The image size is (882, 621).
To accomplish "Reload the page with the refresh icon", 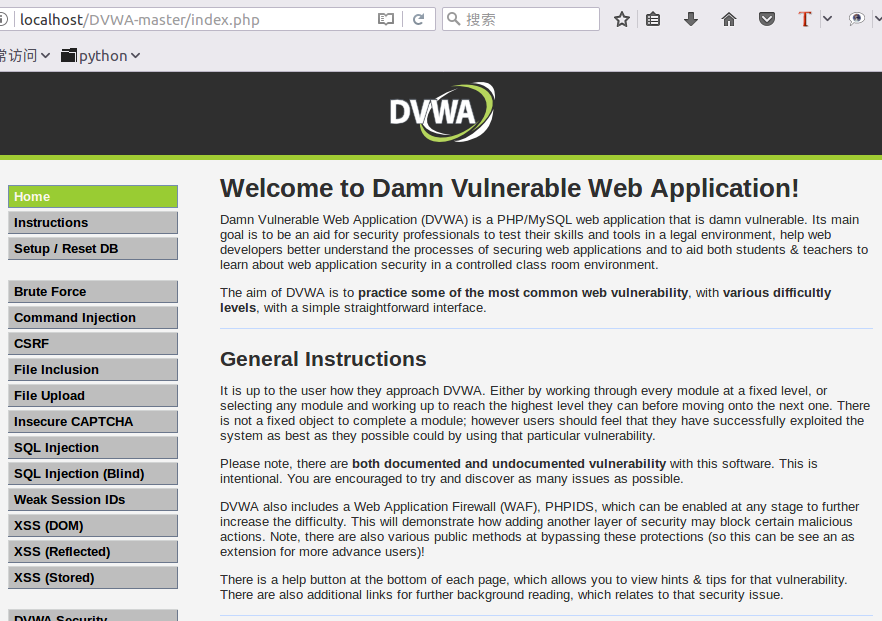I will point(418,20).
